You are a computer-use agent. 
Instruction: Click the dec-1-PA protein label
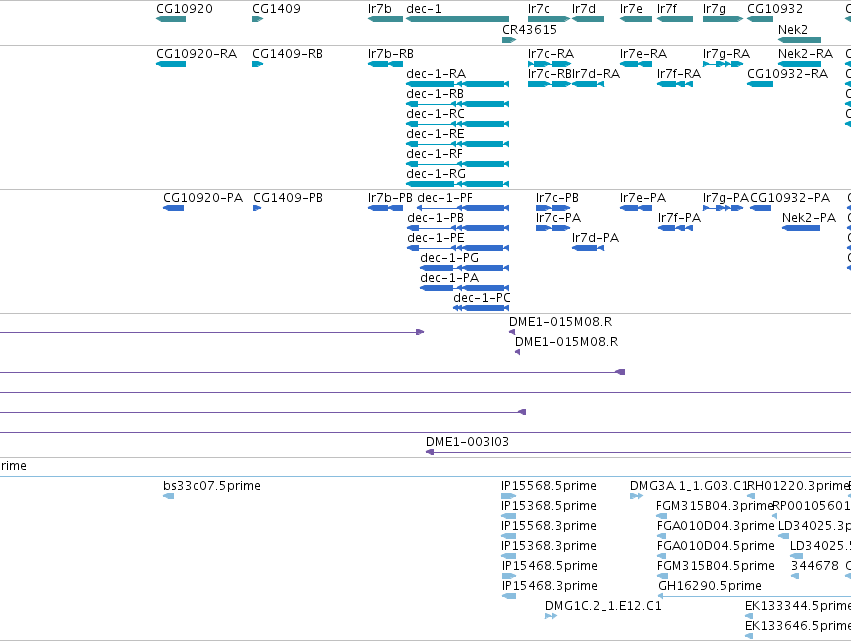coord(449,278)
